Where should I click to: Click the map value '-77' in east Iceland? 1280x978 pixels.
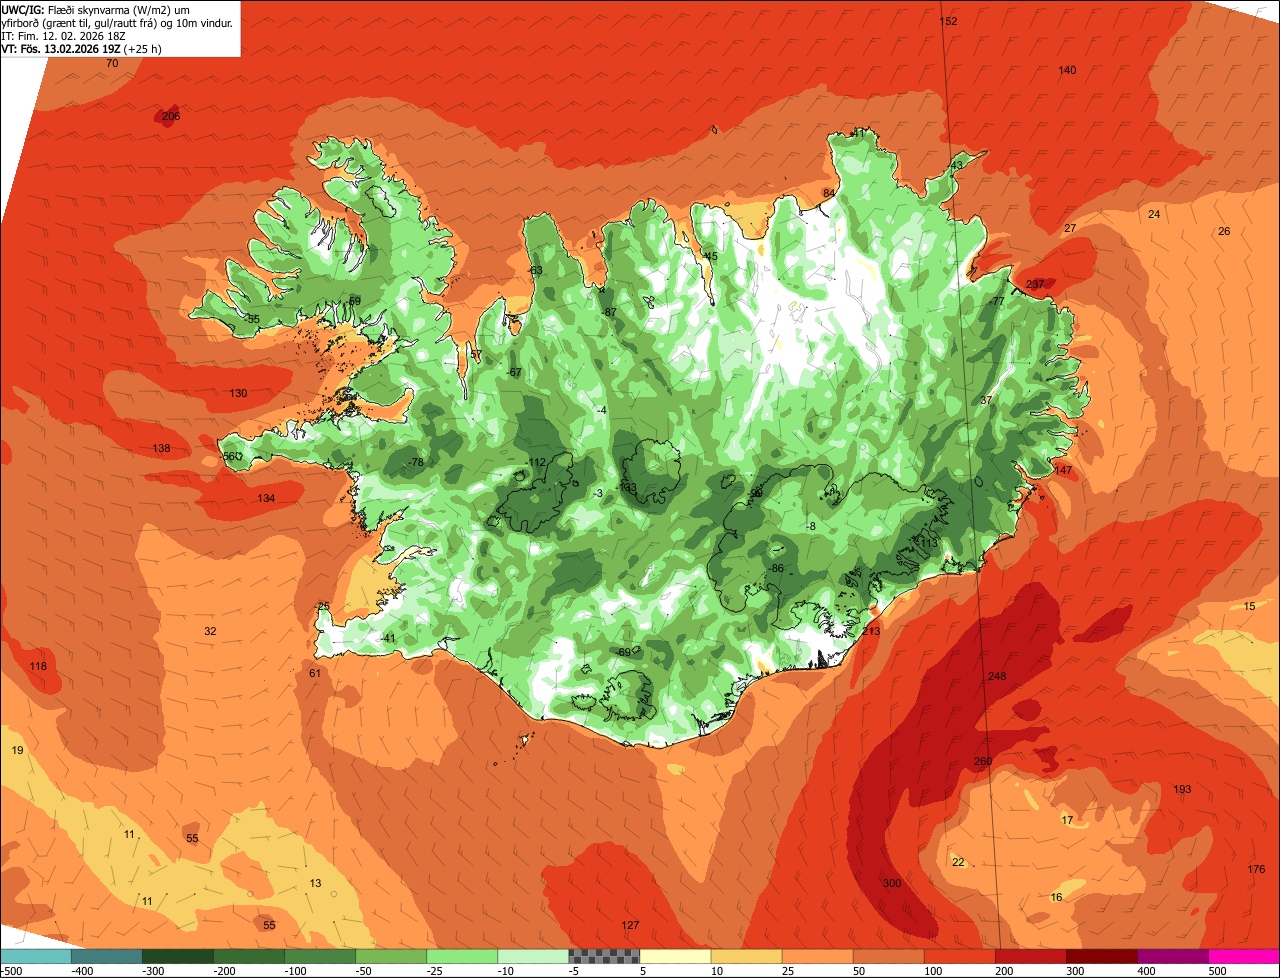[996, 302]
